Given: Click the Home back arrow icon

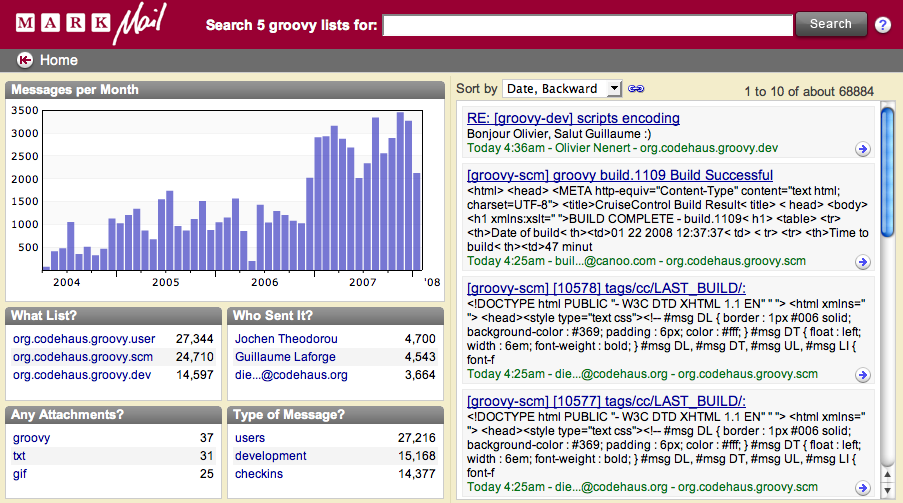Looking at the screenshot, I should click(x=25, y=60).
